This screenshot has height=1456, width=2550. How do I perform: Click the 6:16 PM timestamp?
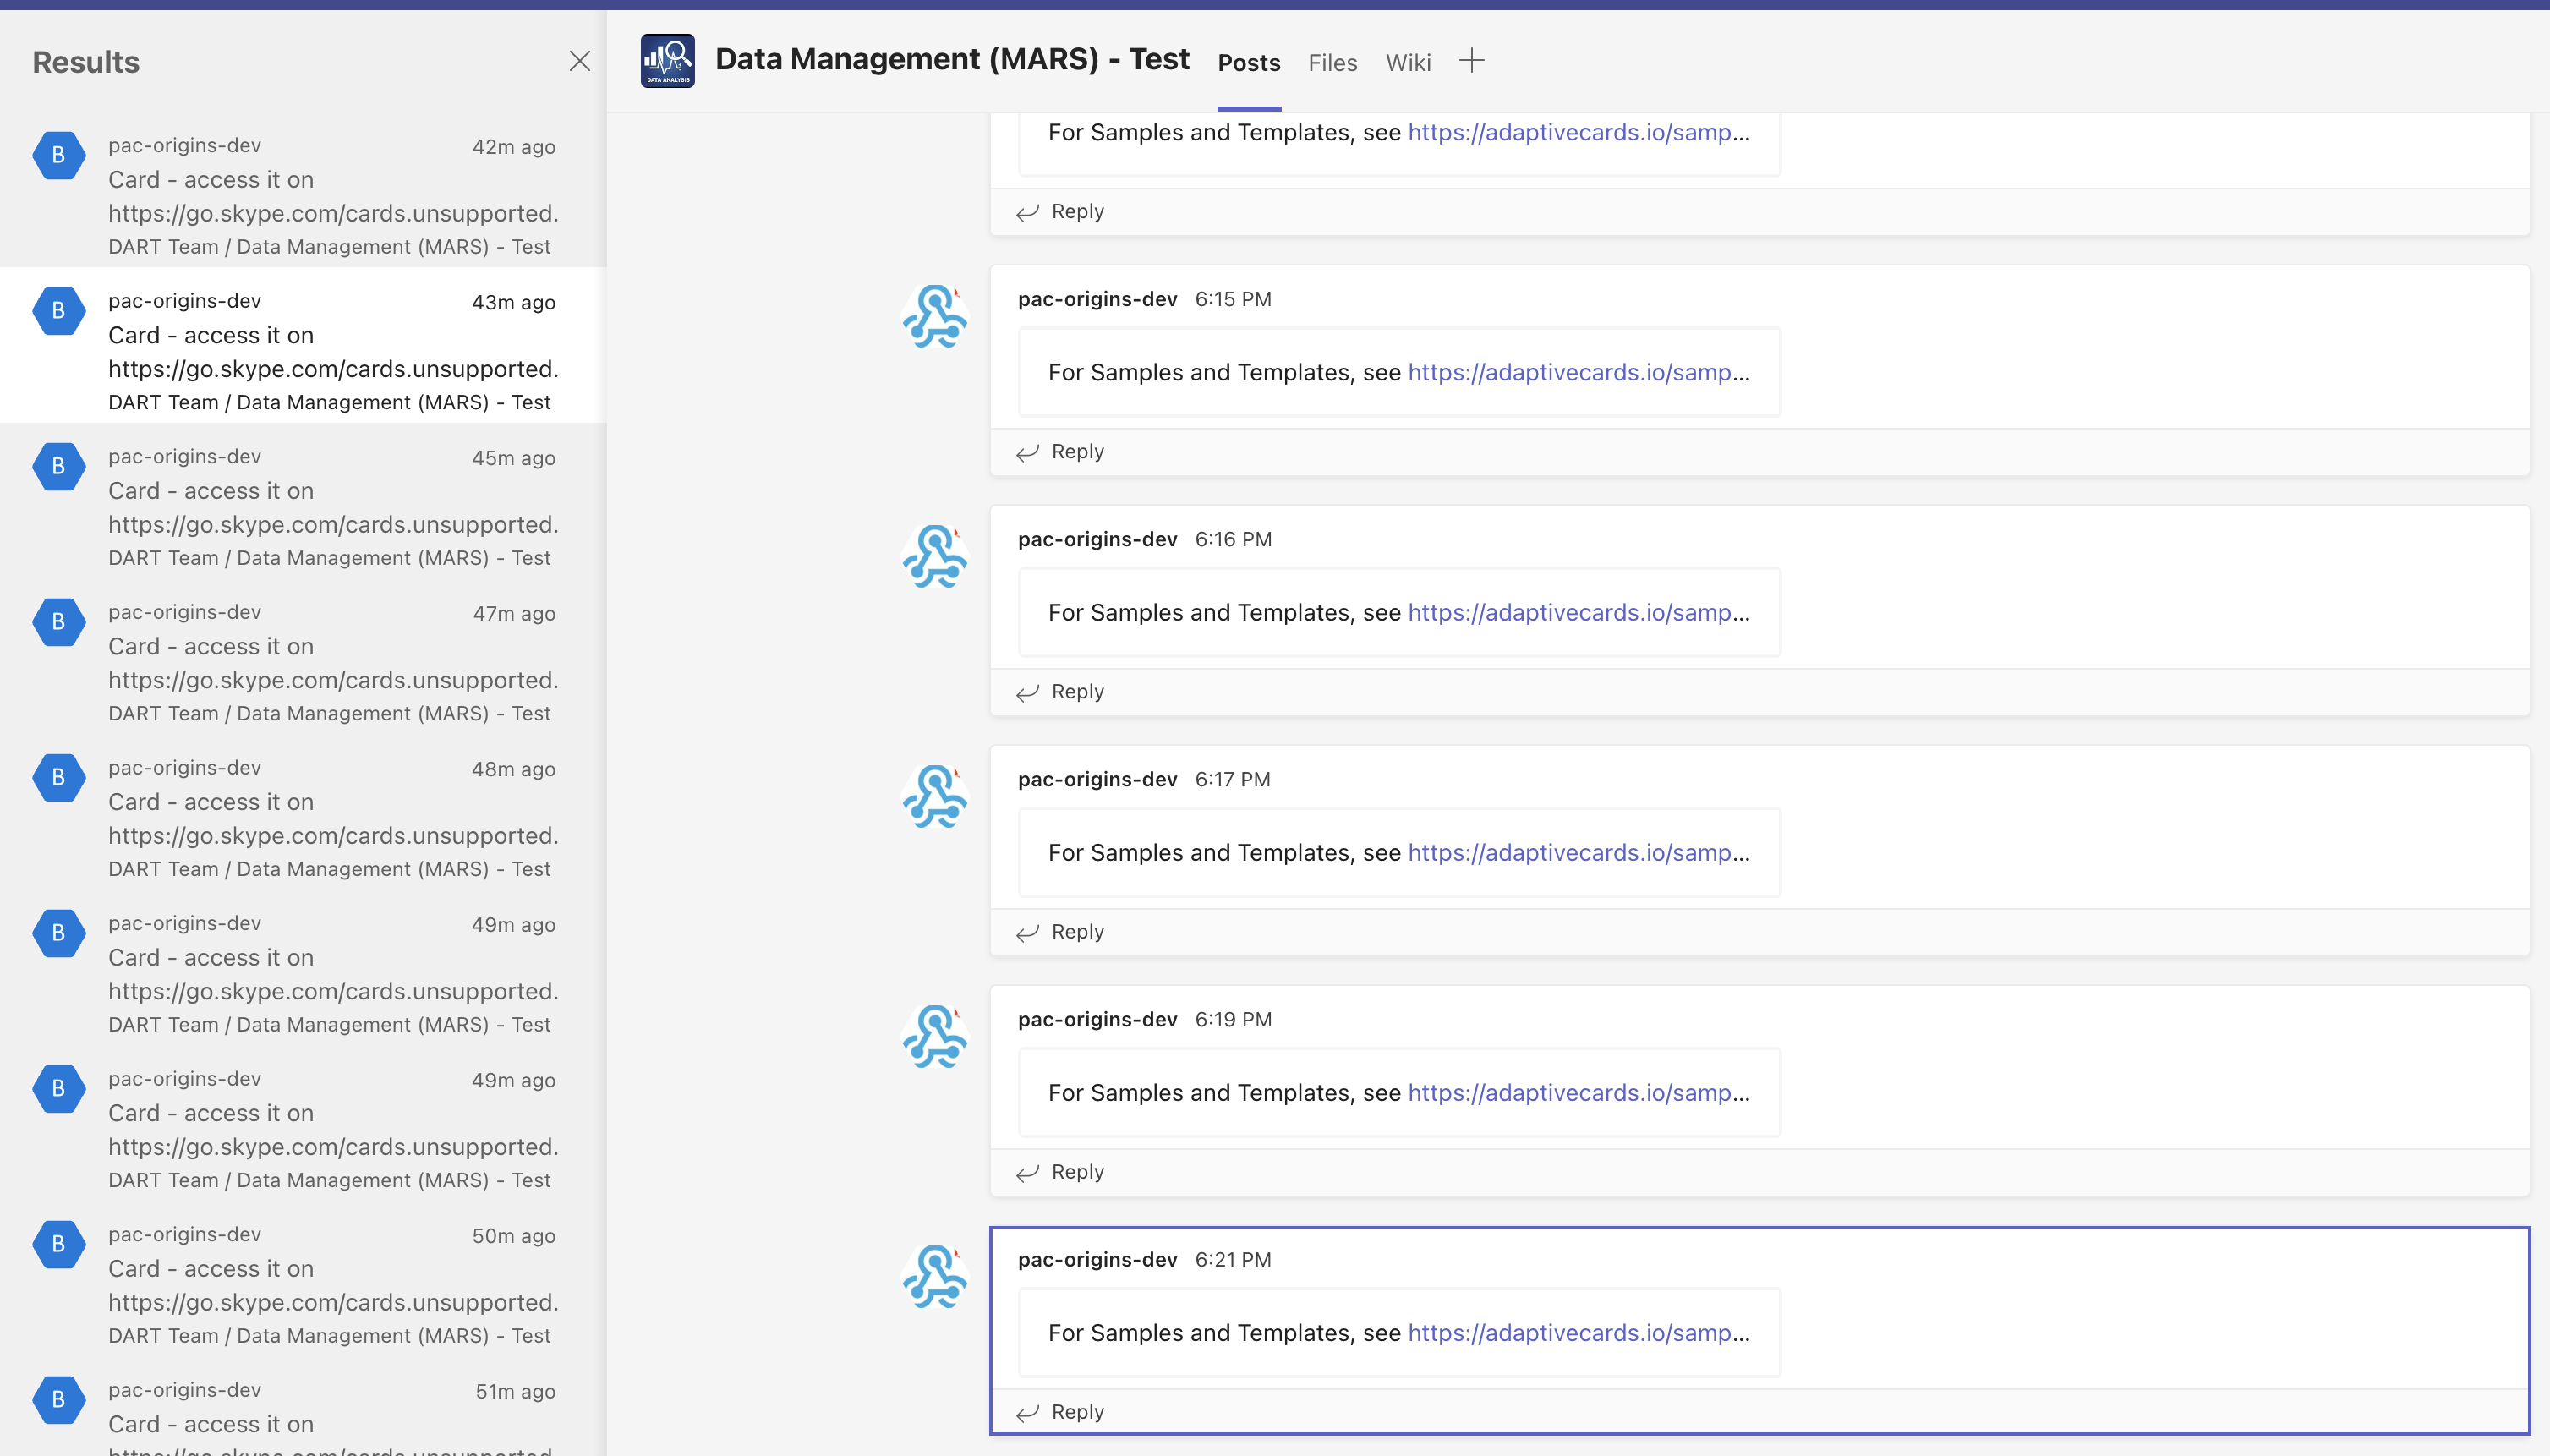pos(1233,539)
